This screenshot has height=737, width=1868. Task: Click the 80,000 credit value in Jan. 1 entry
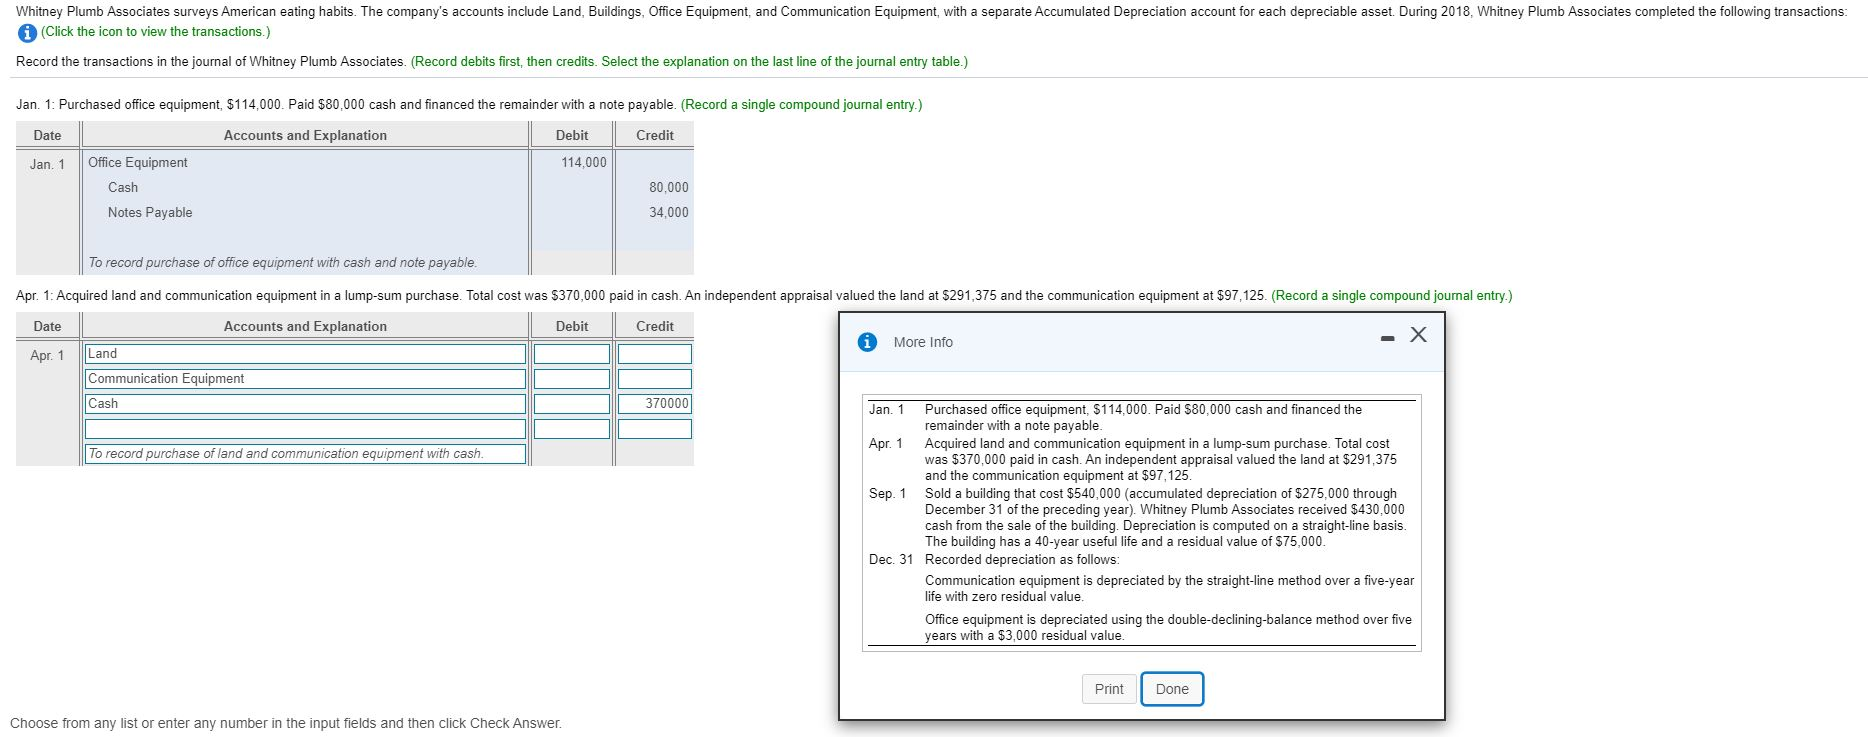tap(669, 188)
